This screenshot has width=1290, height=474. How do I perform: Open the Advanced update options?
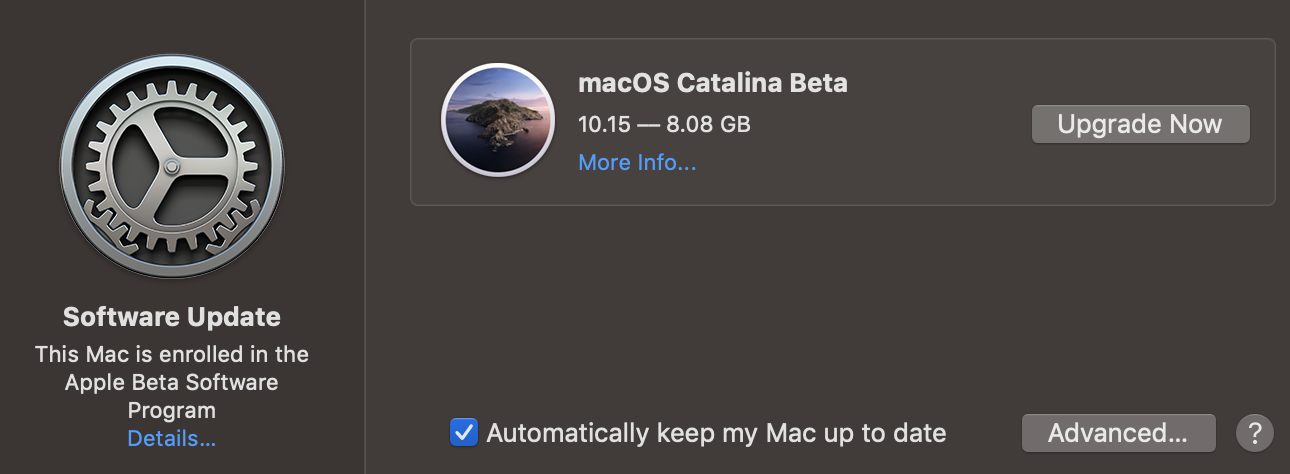tap(1118, 433)
